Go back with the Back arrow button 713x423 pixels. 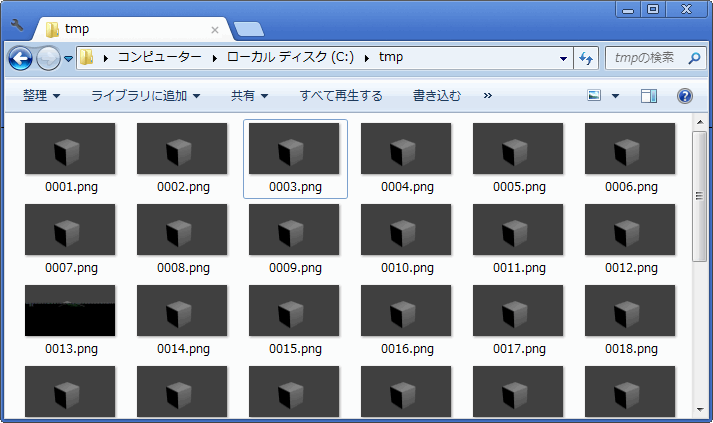coord(20,58)
